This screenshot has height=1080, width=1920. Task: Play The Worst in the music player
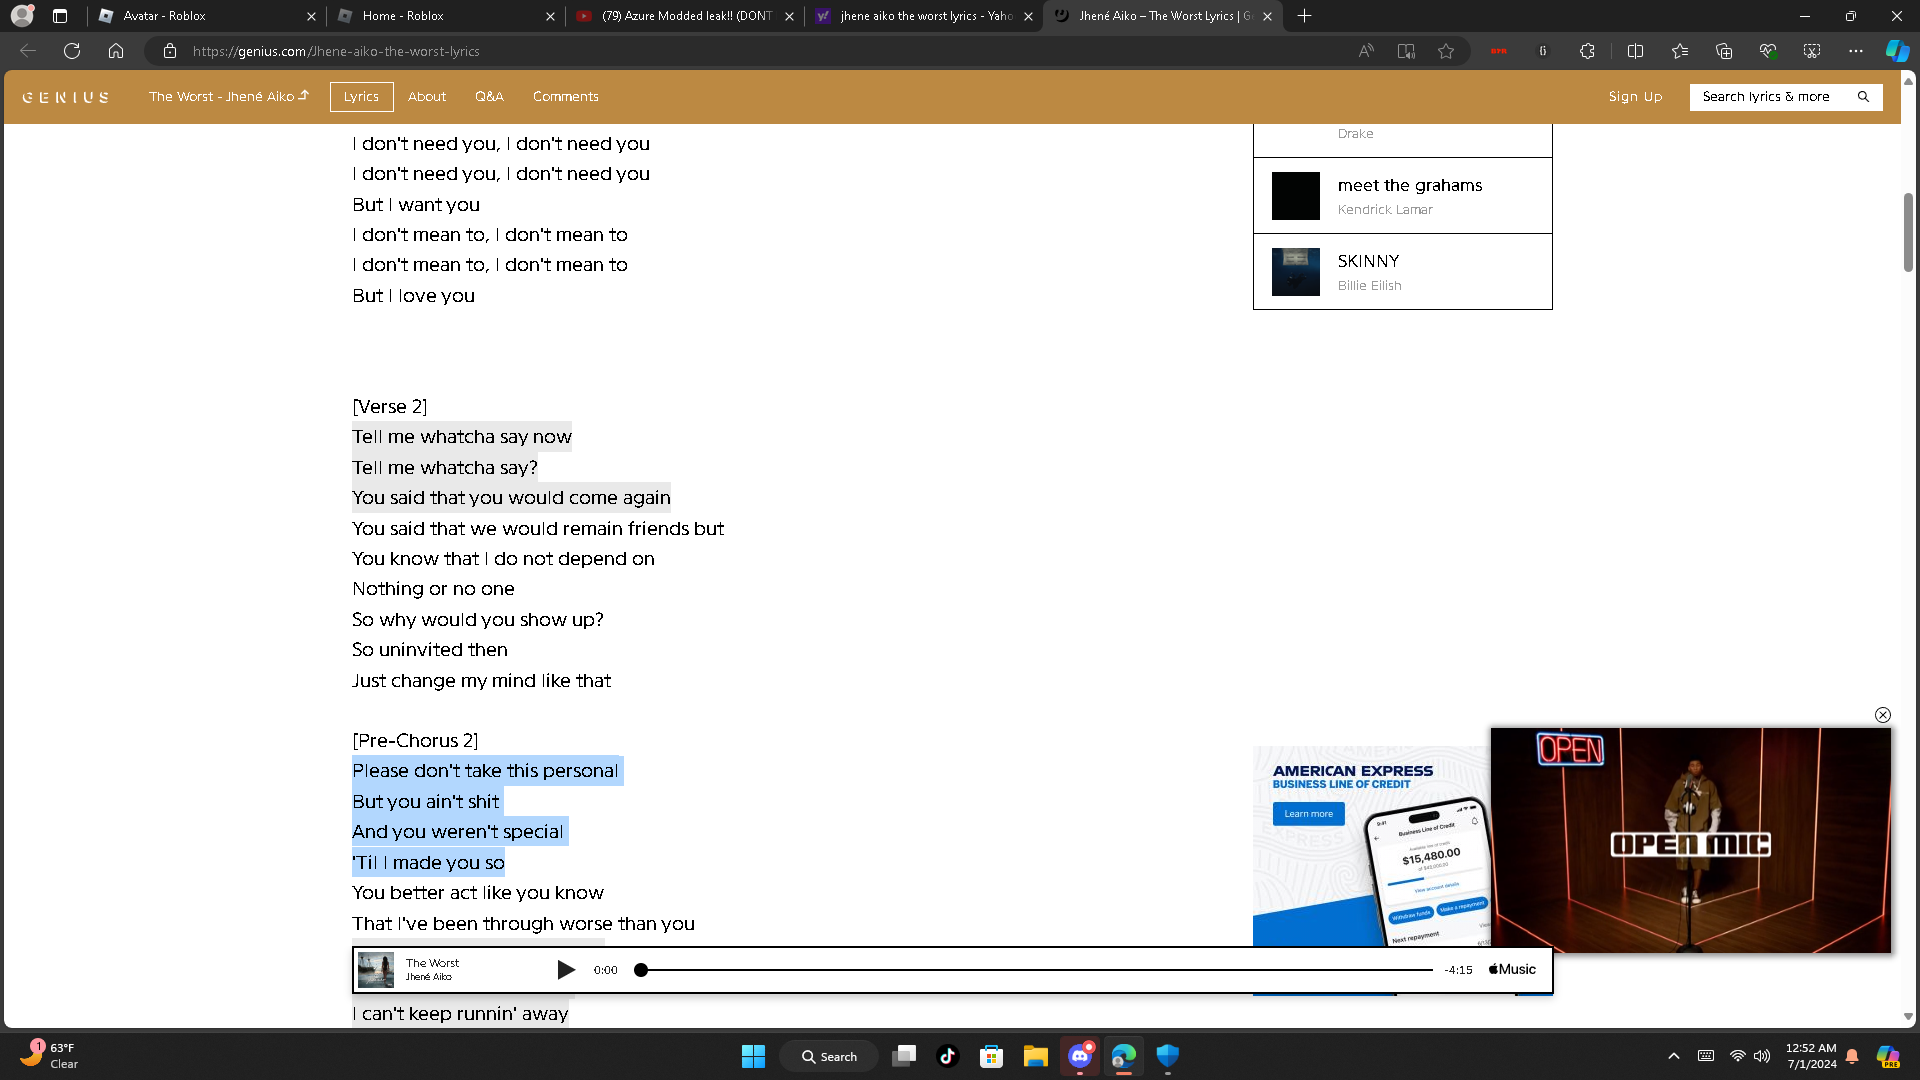tap(565, 969)
